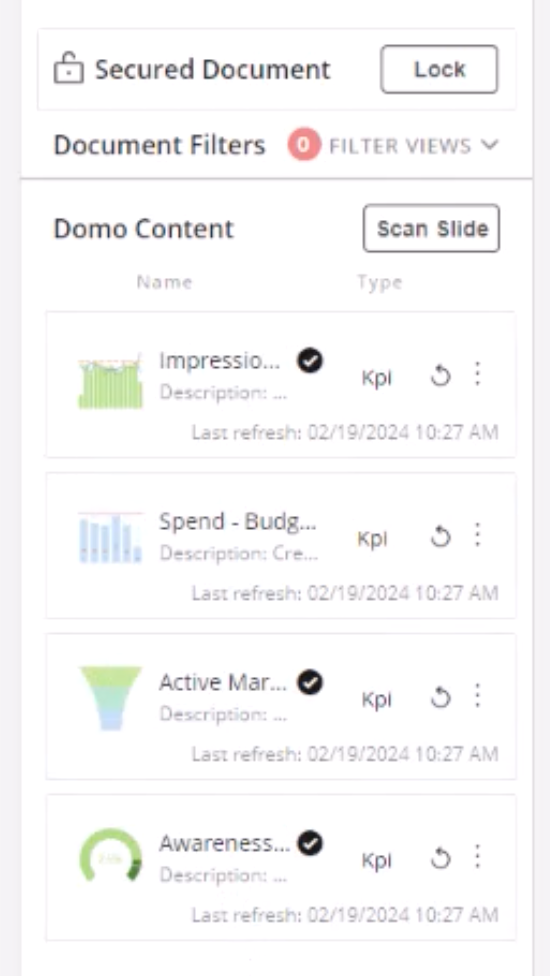
Task: Click the Impressio... card name
Action: click(220, 360)
